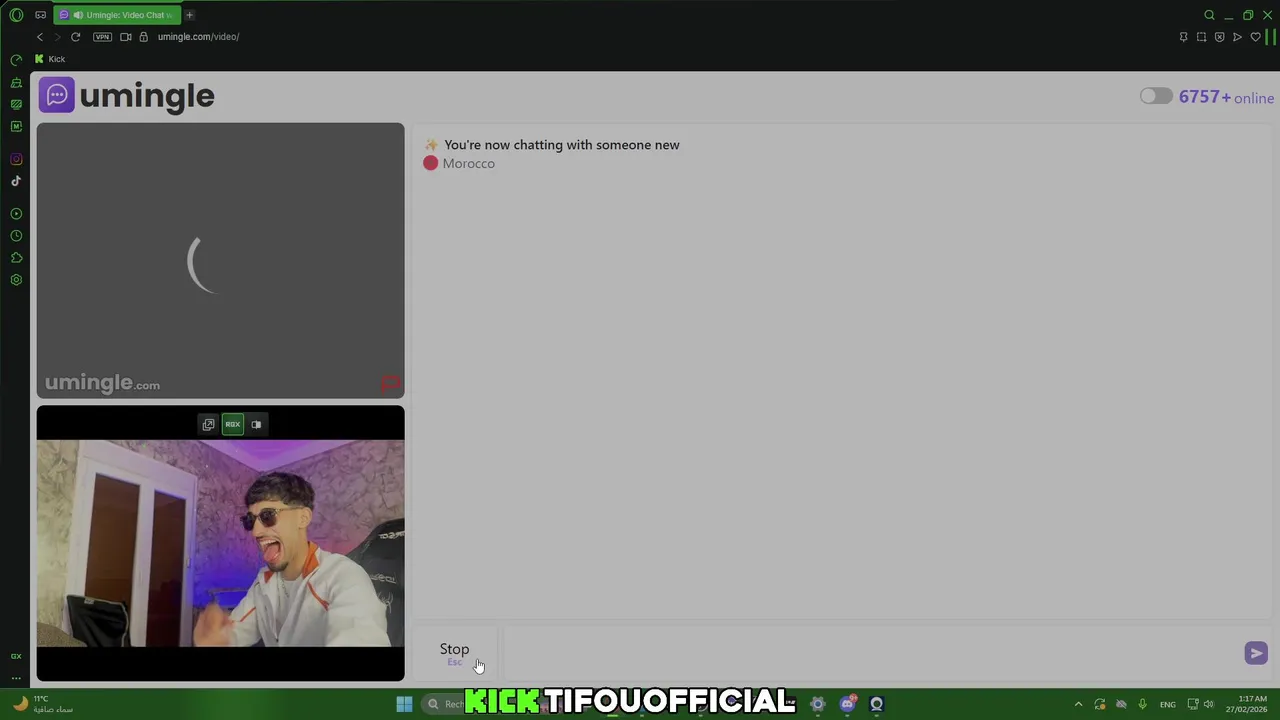Take a snapshot with the capture icon
This screenshot has height=720, width=1280.
point(1201,37)
